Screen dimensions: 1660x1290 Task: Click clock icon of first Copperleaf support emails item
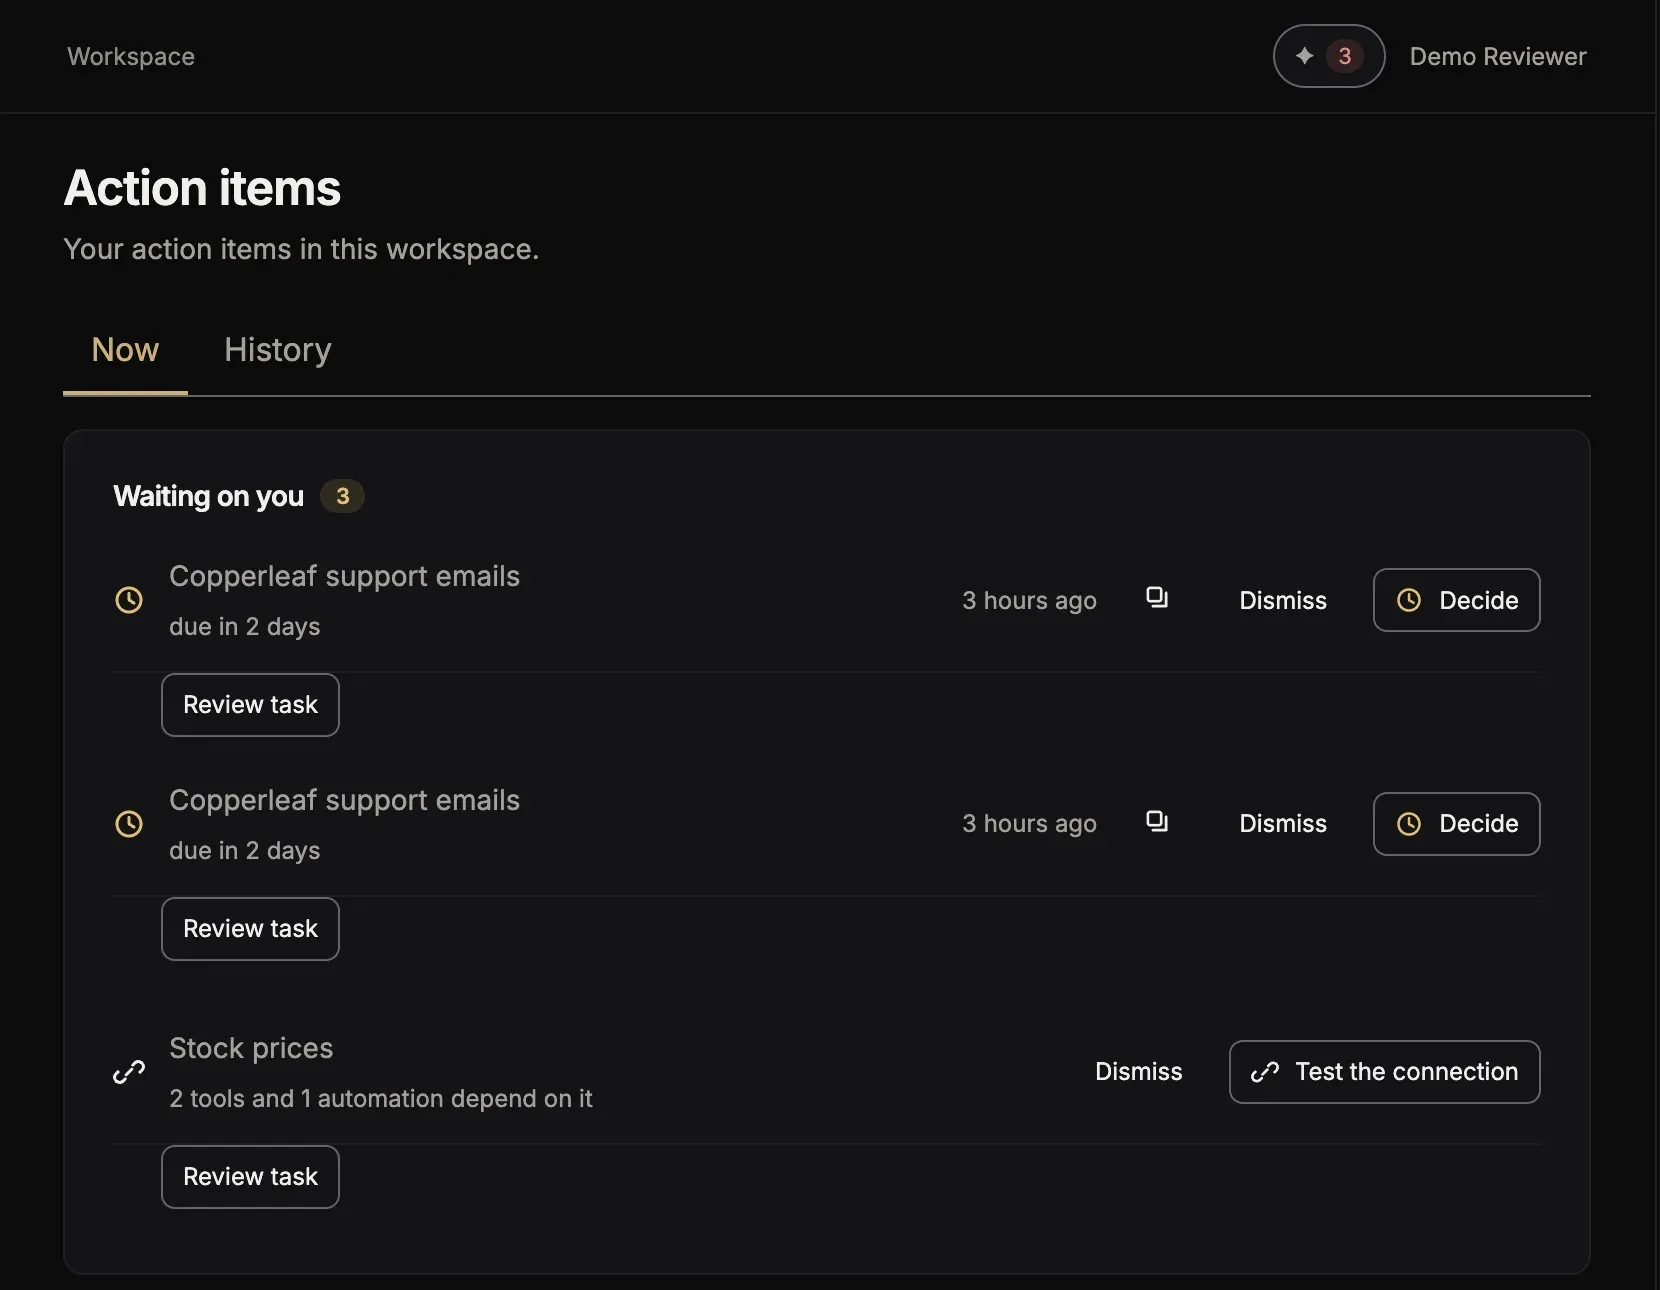coord(129,600)
